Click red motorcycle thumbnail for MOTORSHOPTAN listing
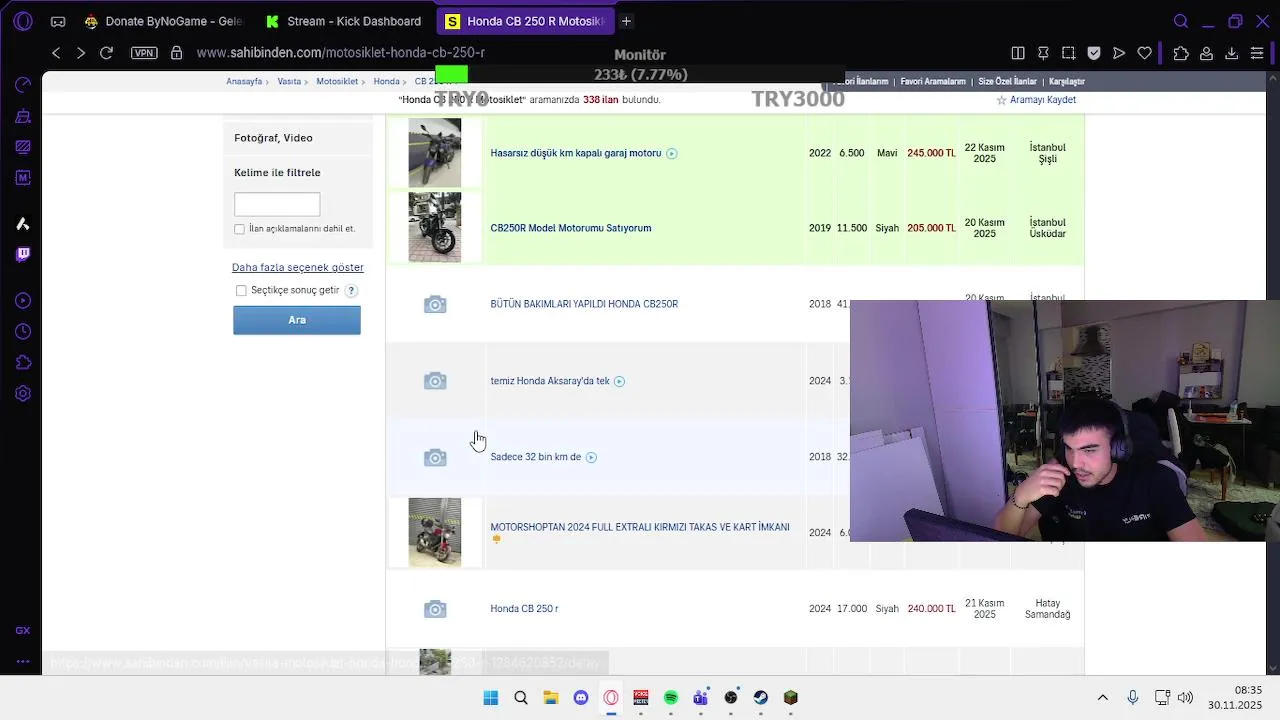This screenshot has height=720, width=1280. pos(435,532)
